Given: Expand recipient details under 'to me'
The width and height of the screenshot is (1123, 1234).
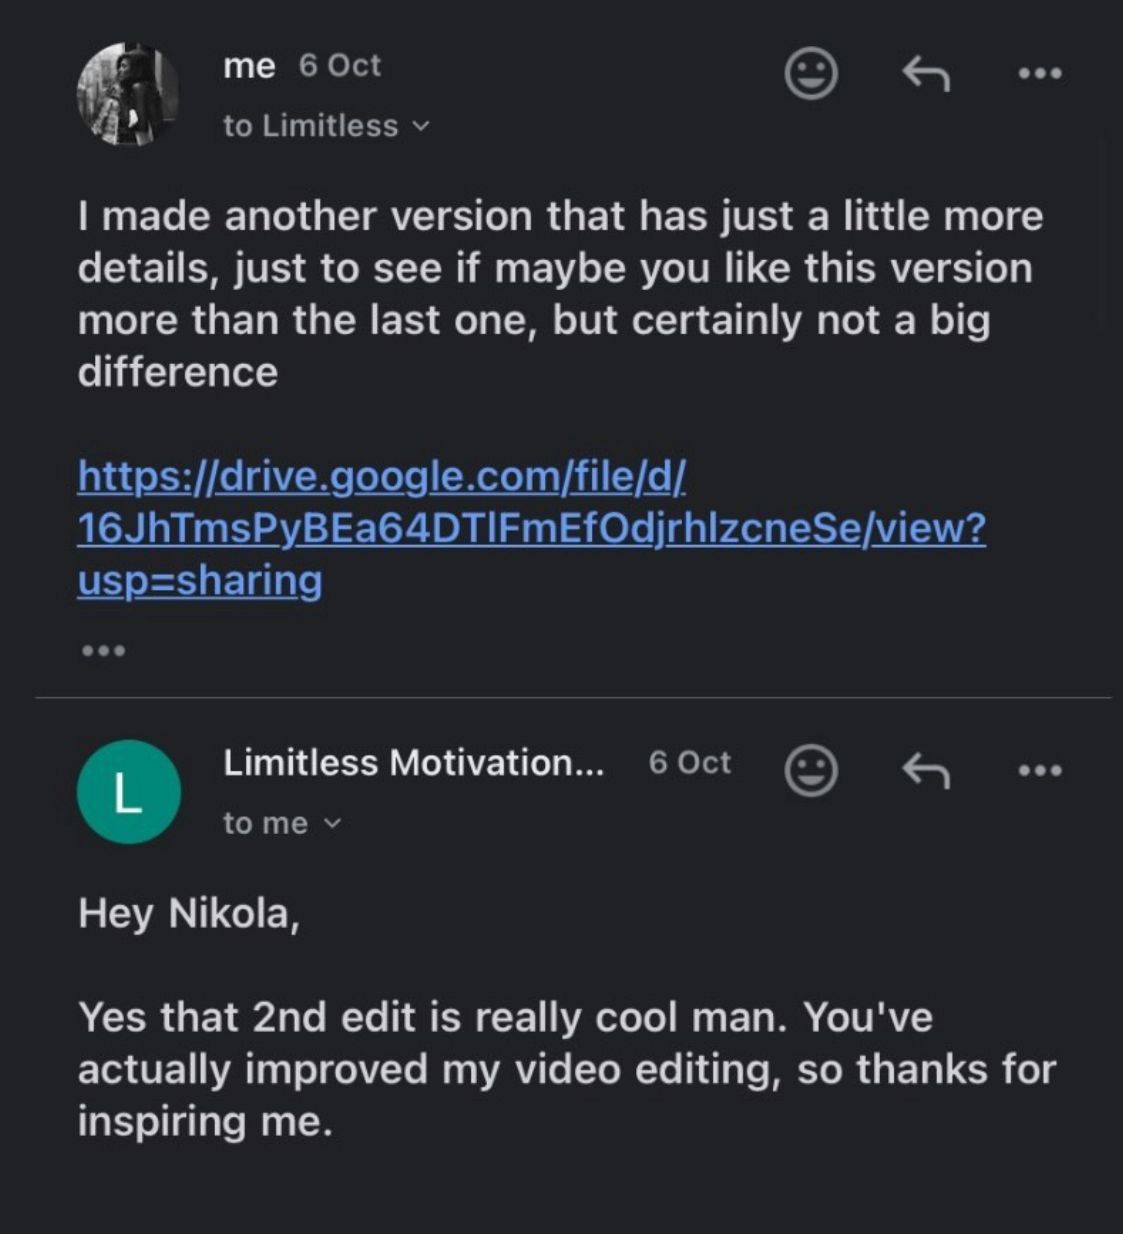Looking at the screenshot, I should [283, 823].
